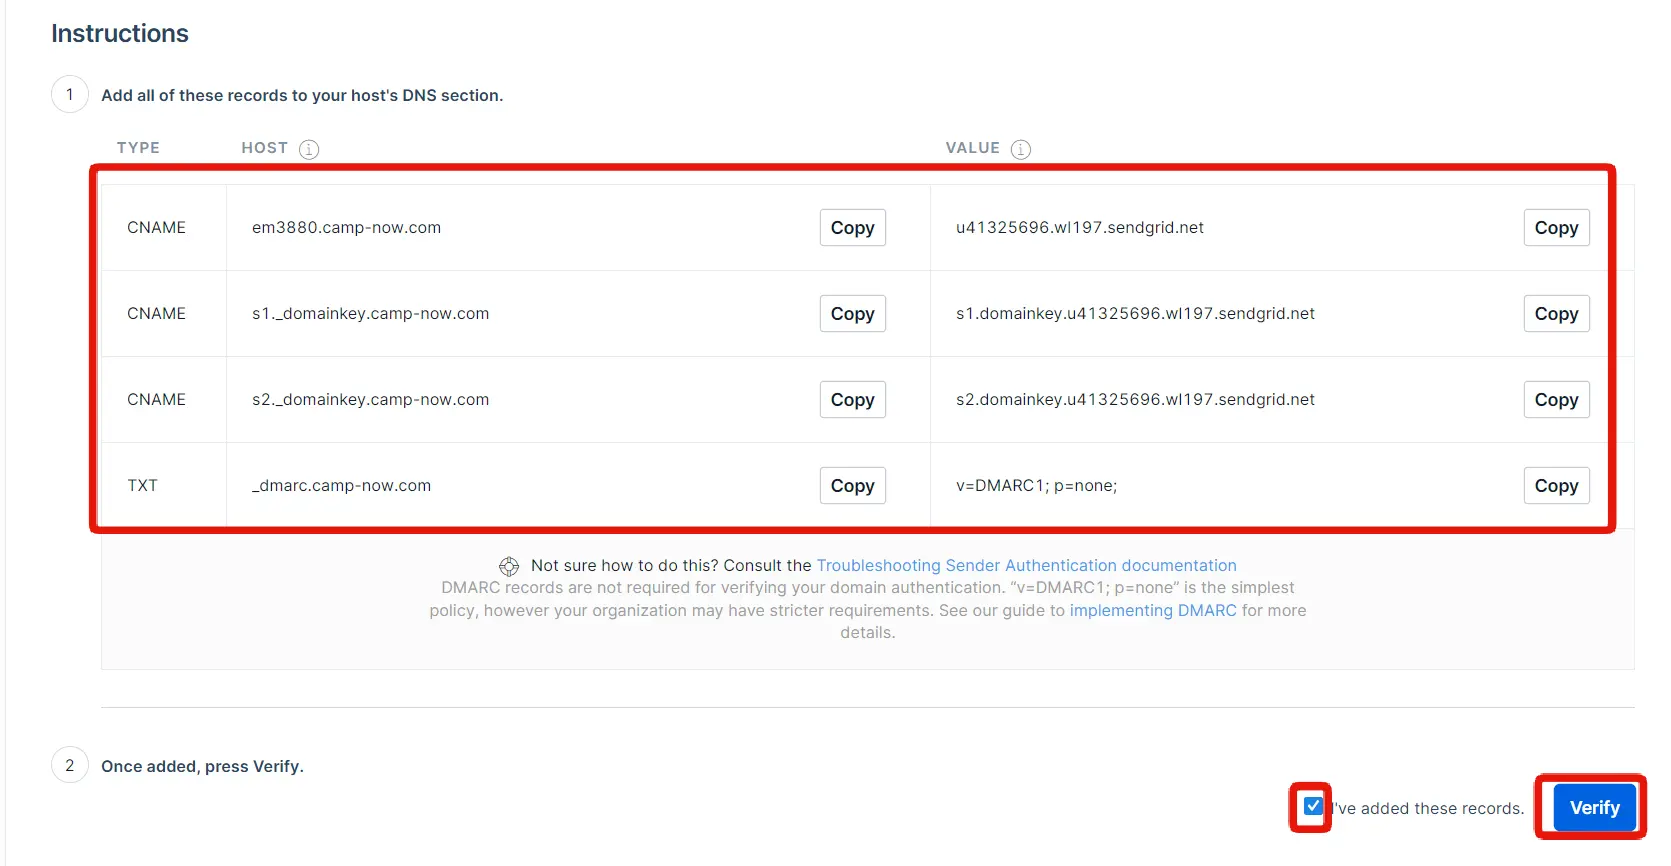
Task: Copy the s1._domainkey.camp-now.com host
Action: [x=852, y=314]
